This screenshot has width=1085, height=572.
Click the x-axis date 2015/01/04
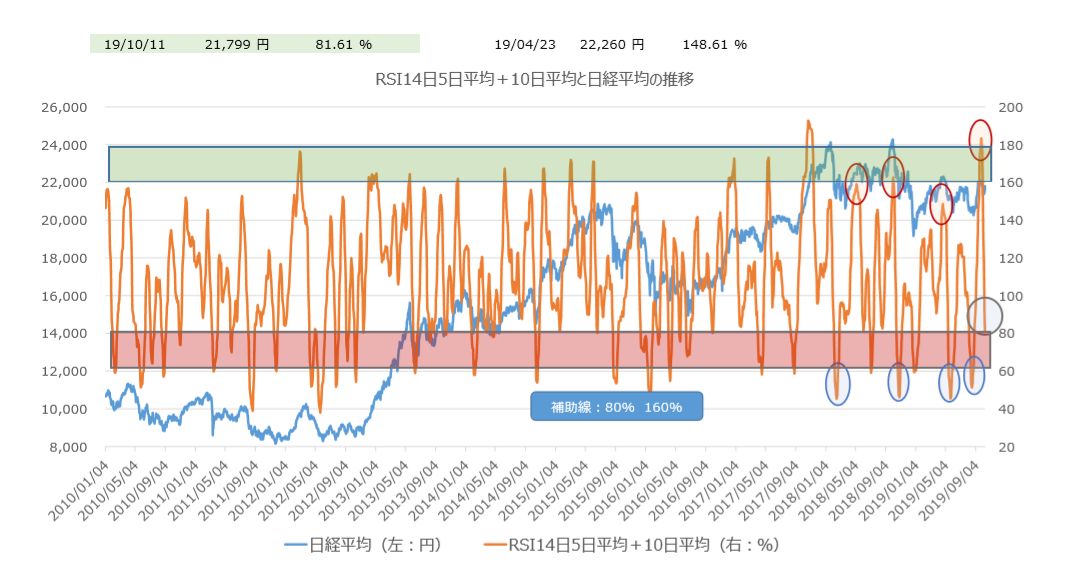[528, 490]
